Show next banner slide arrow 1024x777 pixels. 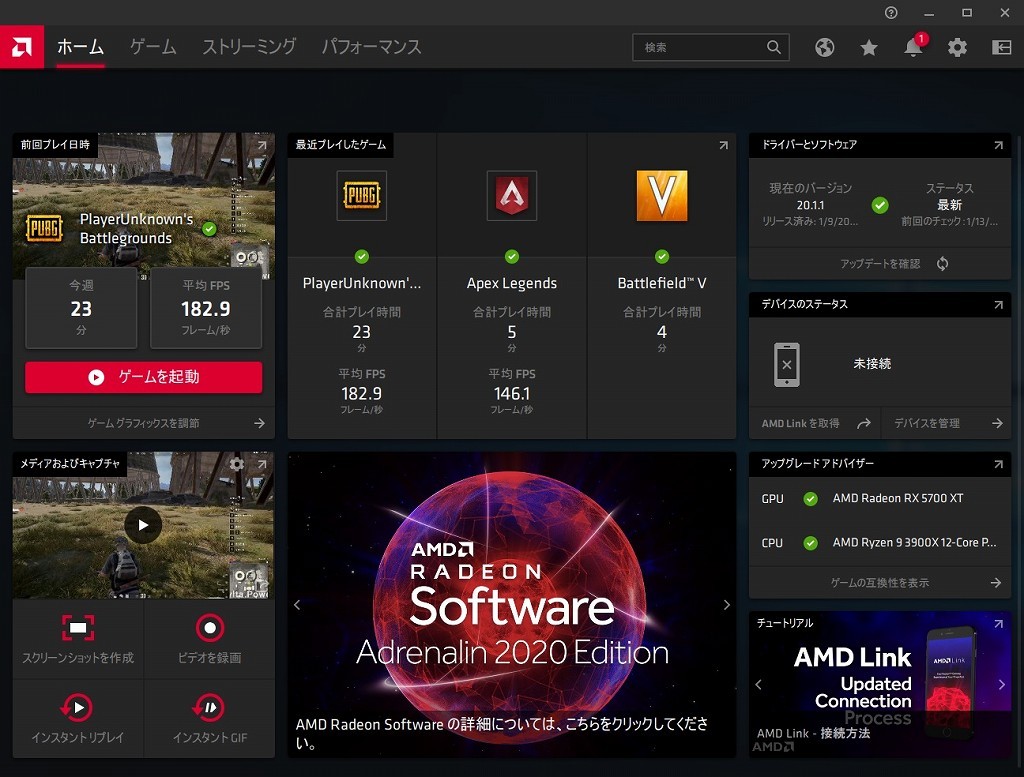click(726, 605)
